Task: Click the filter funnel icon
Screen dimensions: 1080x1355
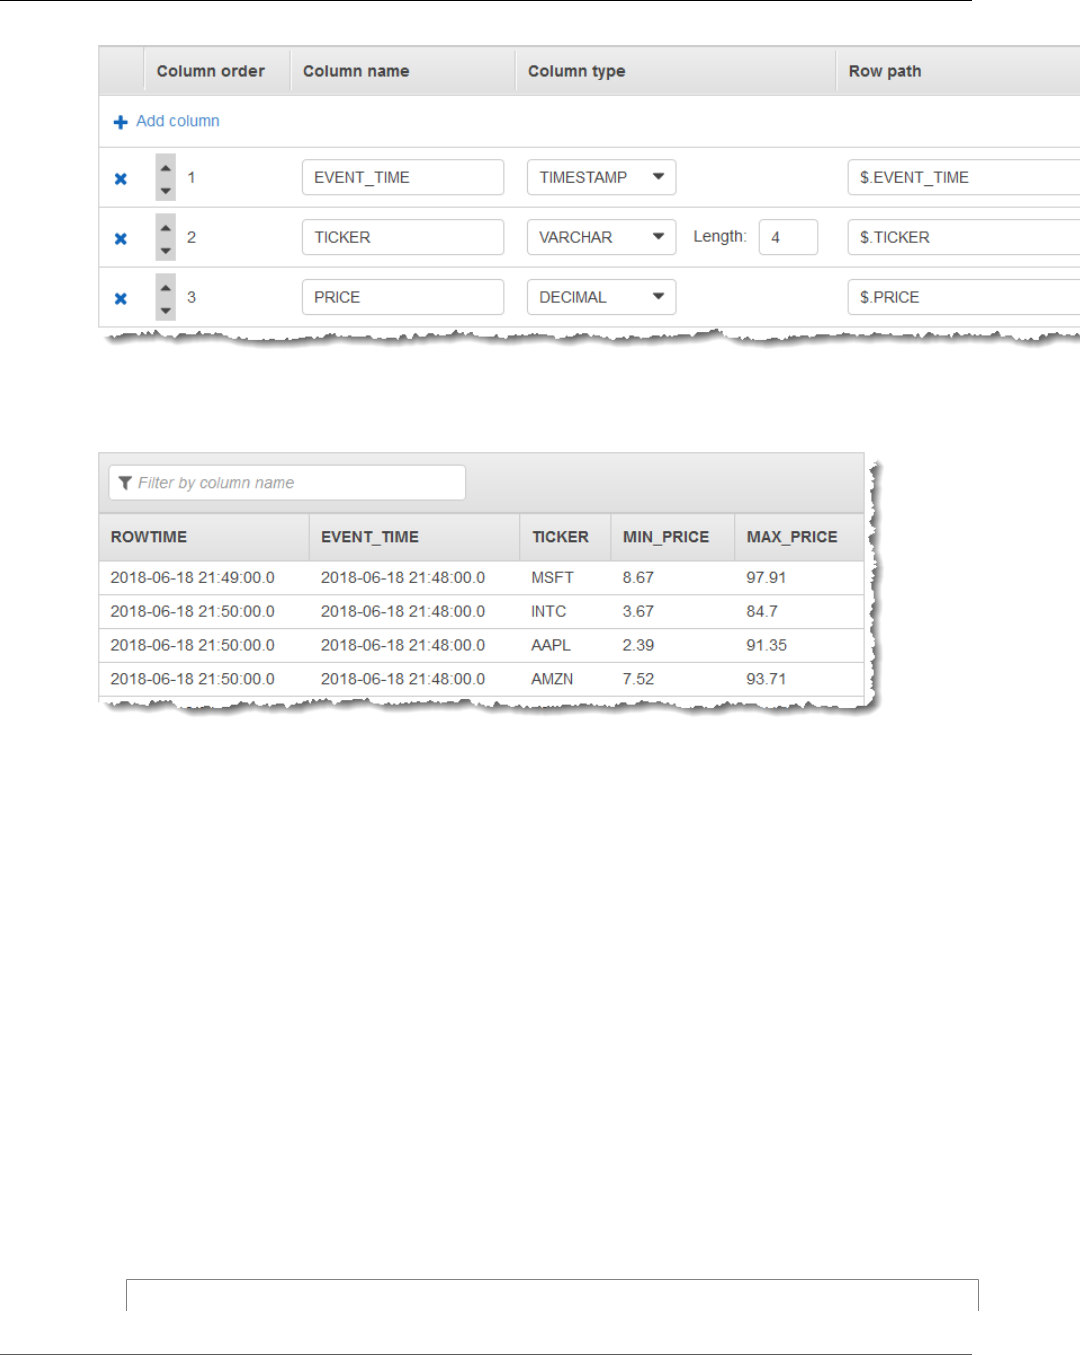Action: point(125,483)
